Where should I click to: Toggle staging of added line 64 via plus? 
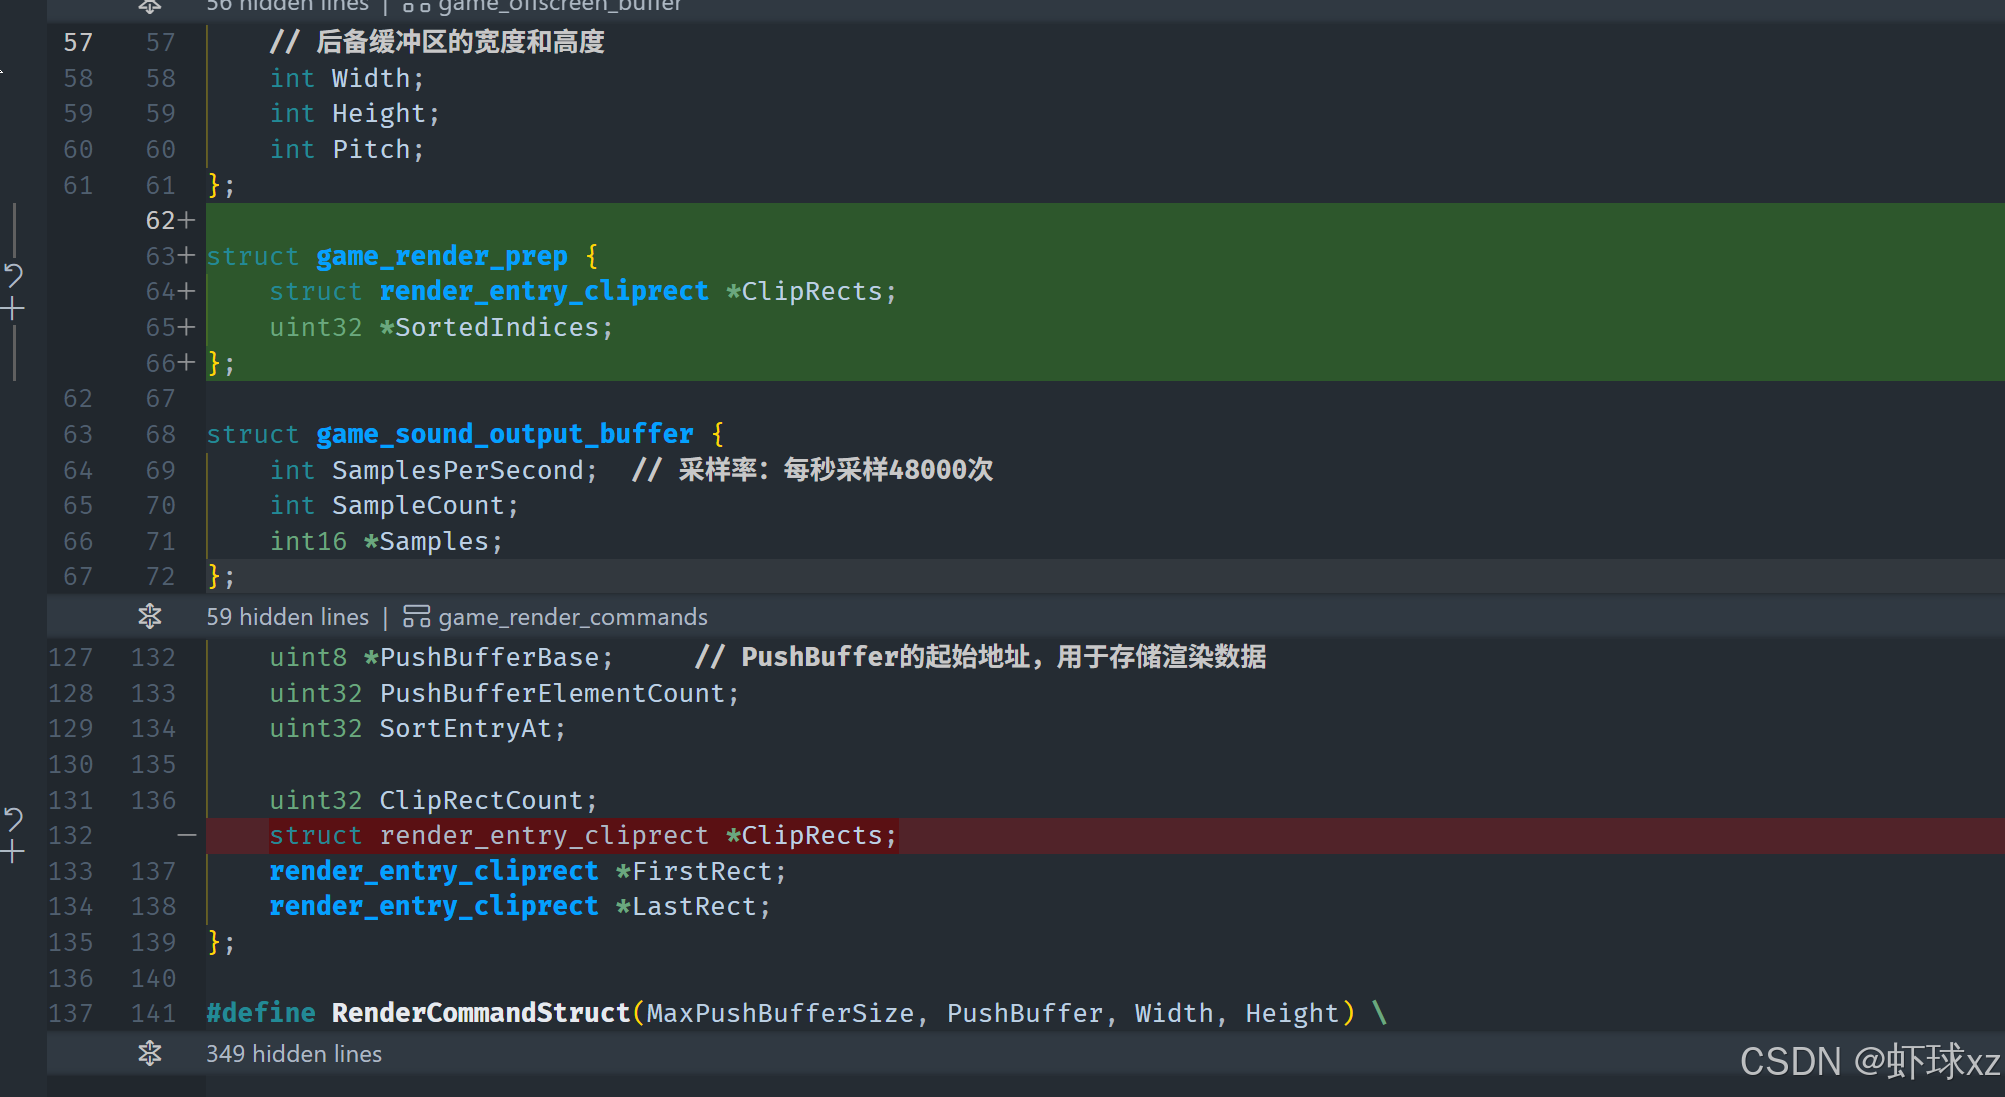186,291
